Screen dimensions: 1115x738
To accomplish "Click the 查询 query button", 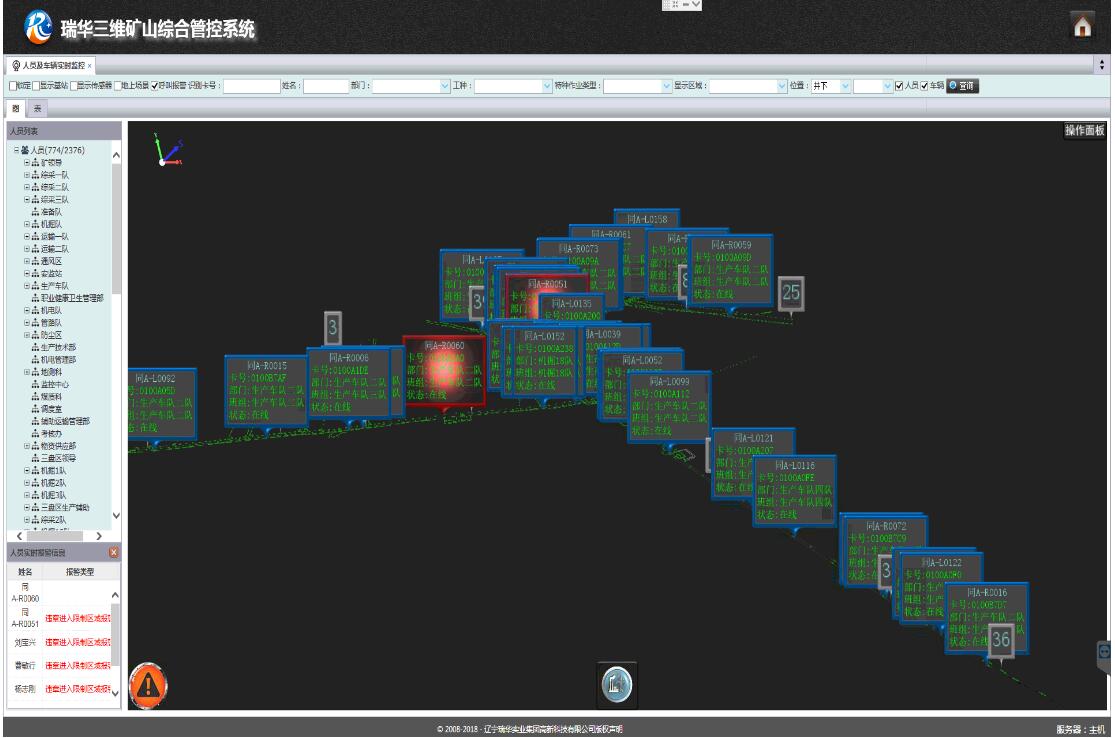I will (961, 86).
